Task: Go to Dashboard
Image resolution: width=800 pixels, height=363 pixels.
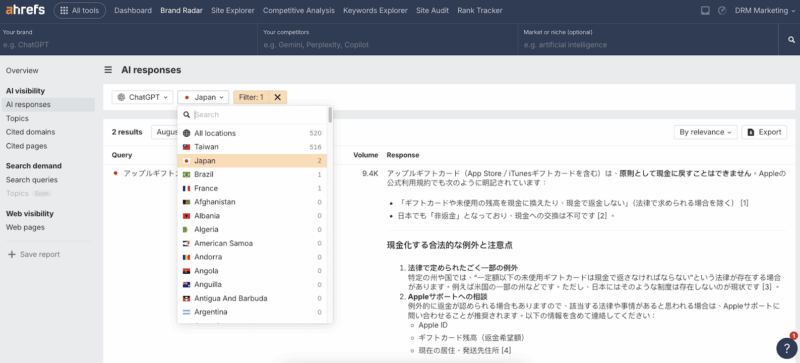Action: (x=133, y=11)
